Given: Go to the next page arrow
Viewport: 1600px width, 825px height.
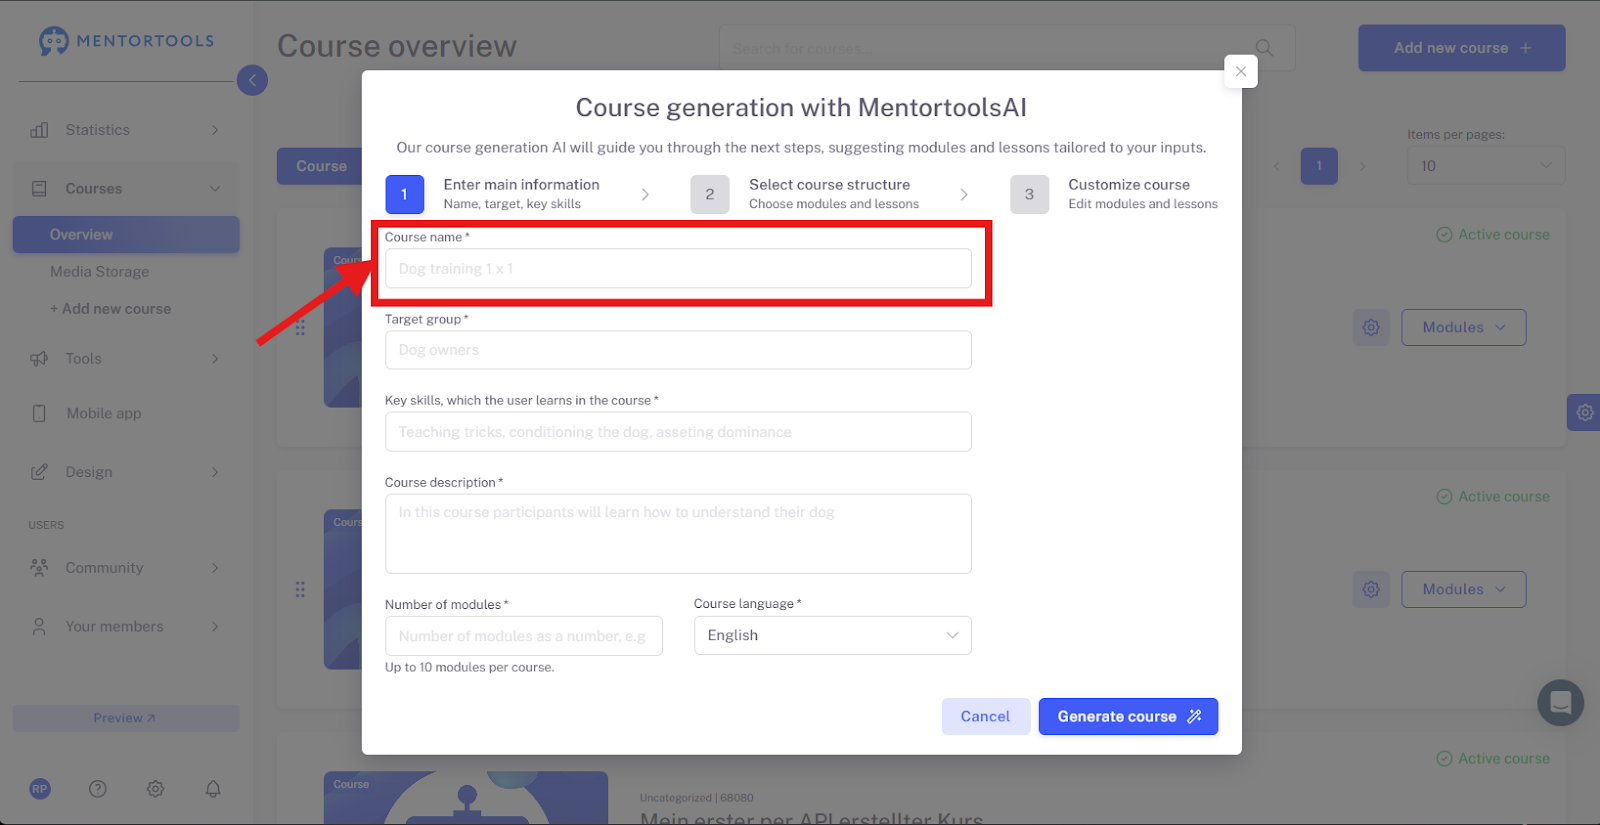Looking at the screenshot, I should pos(1362,166).
